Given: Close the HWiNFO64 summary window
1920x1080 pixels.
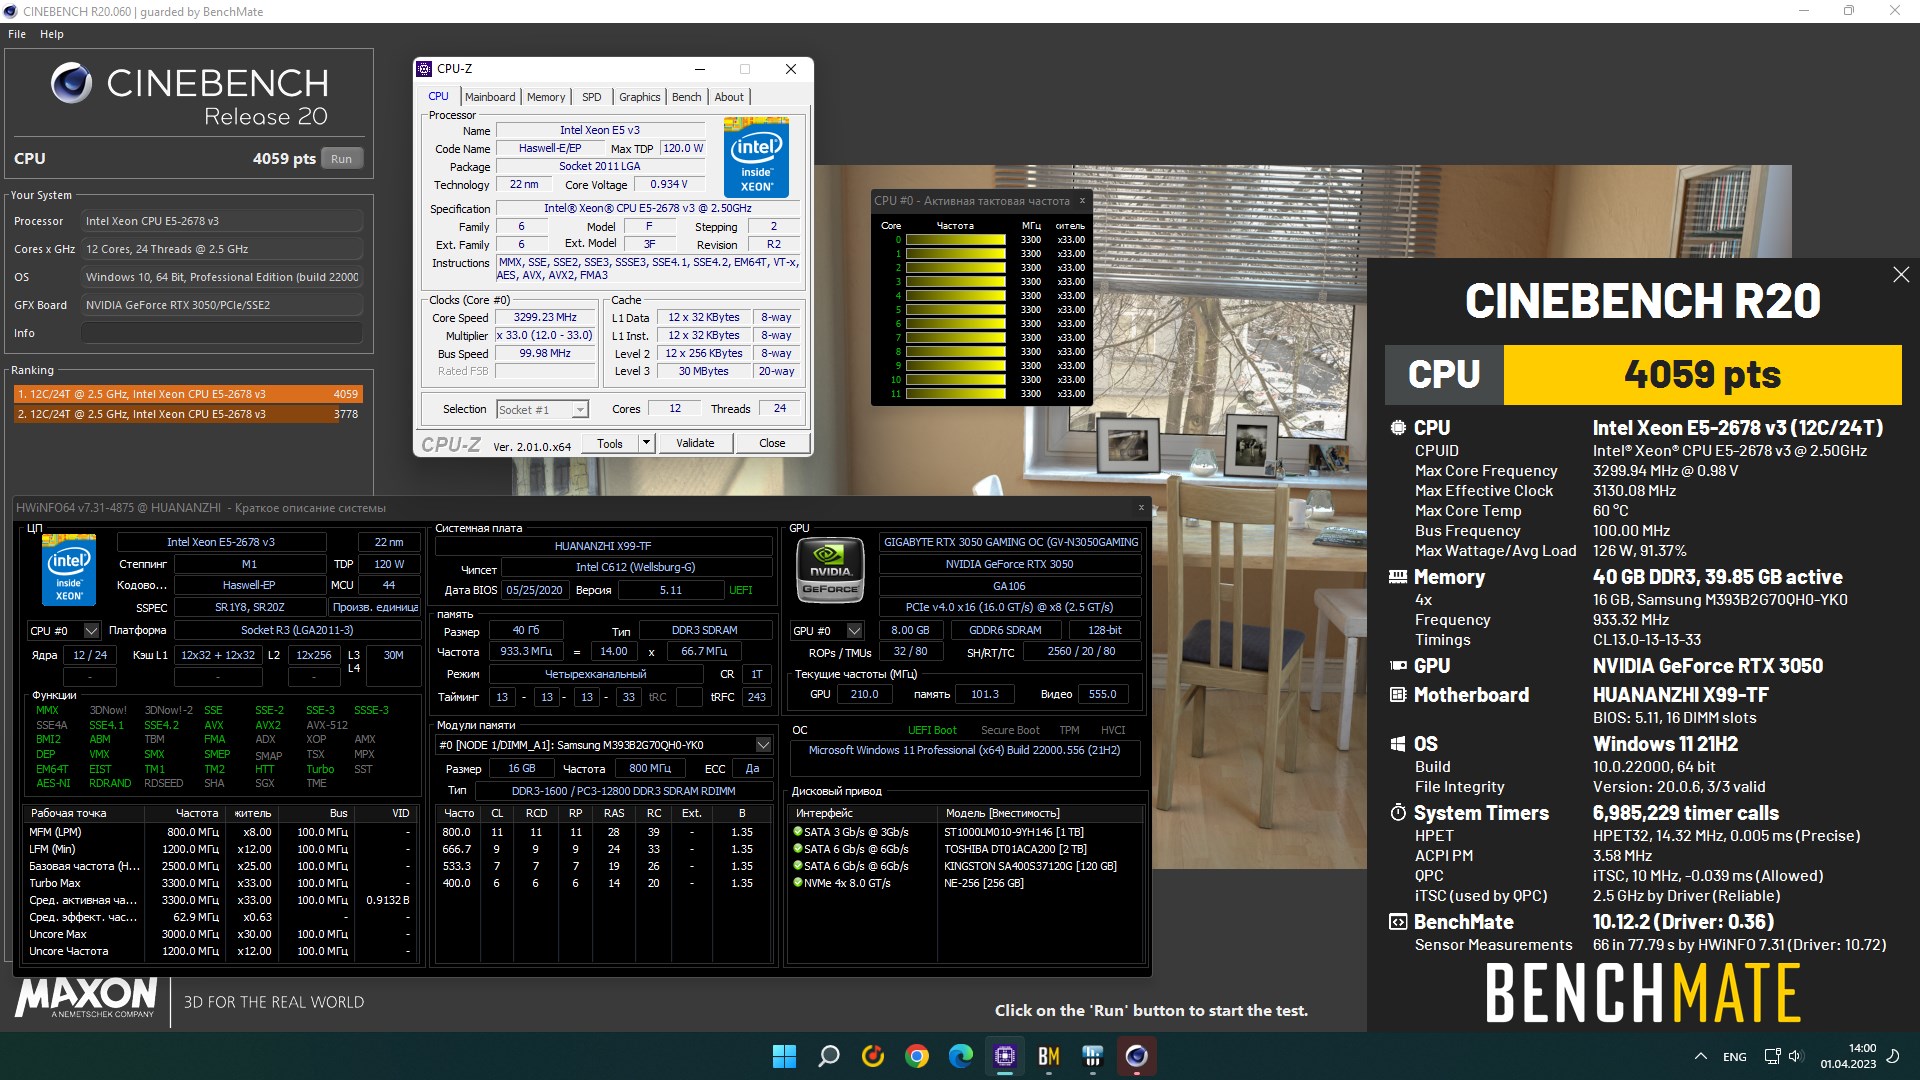Looking at the screenshot, I should 1141,507.
